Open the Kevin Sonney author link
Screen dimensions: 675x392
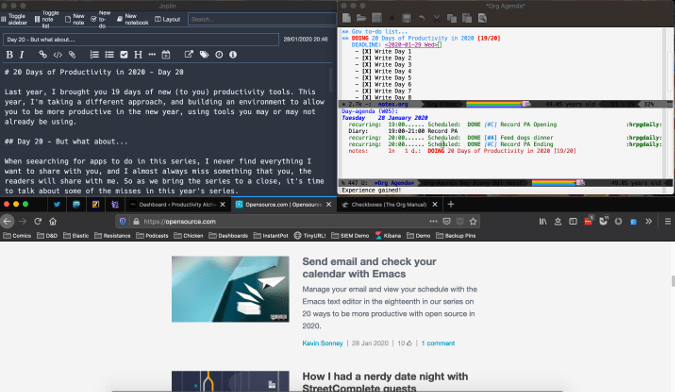322,343
